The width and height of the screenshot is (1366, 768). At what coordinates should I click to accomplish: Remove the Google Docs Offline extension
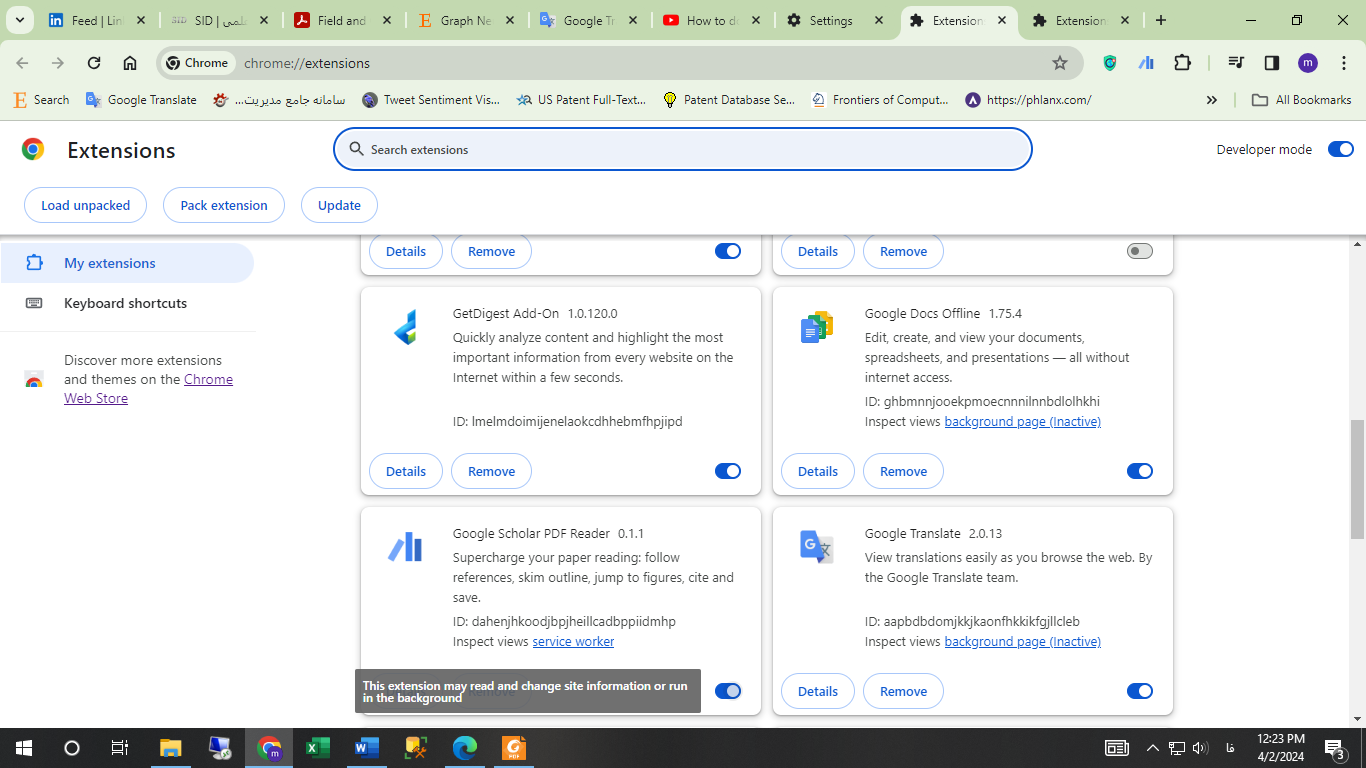click(903, 471)
